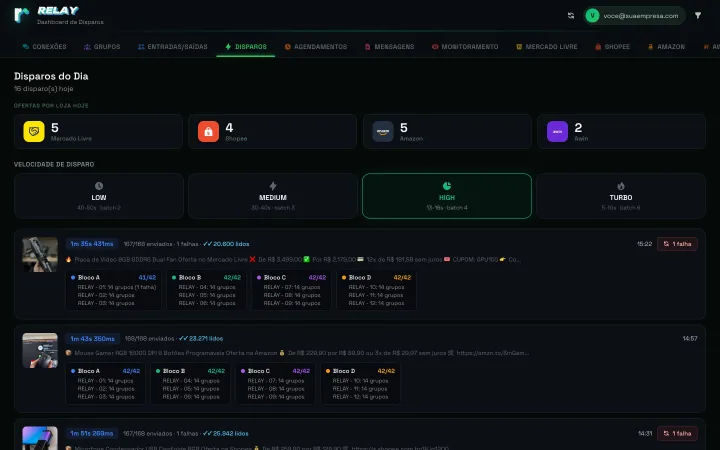Image resolution: width=720 pixels, height=450 pixels.
Task: Click the Disparos do Dia heading
Action: 51,76
